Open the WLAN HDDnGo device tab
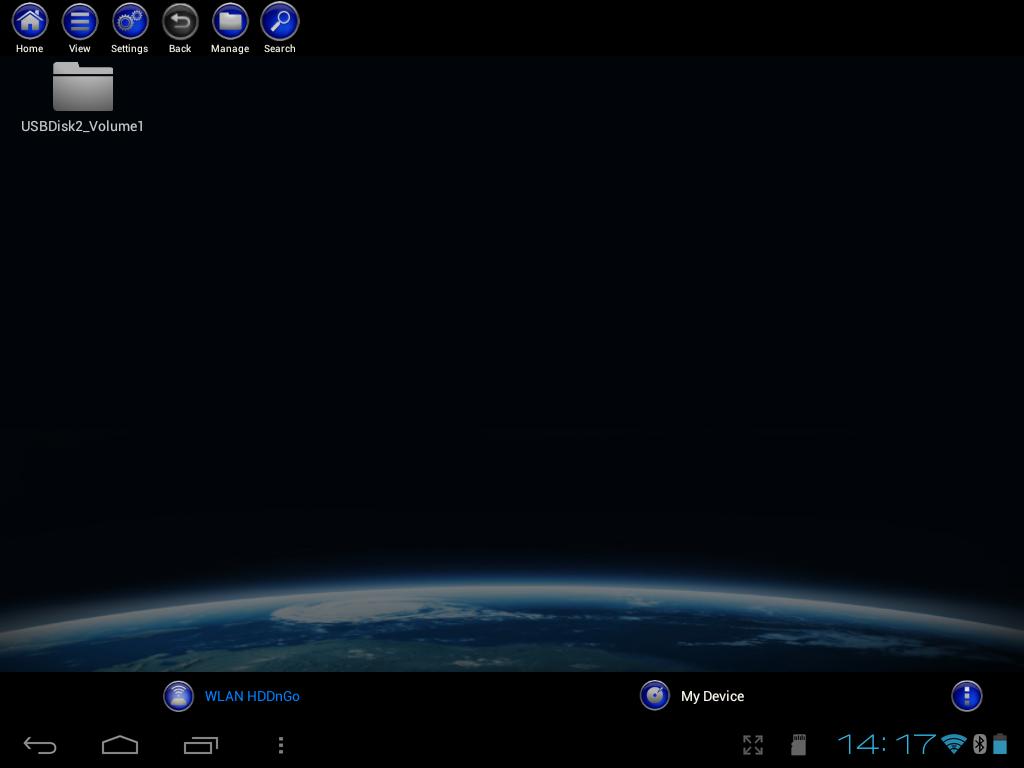 tap(232, 696)
